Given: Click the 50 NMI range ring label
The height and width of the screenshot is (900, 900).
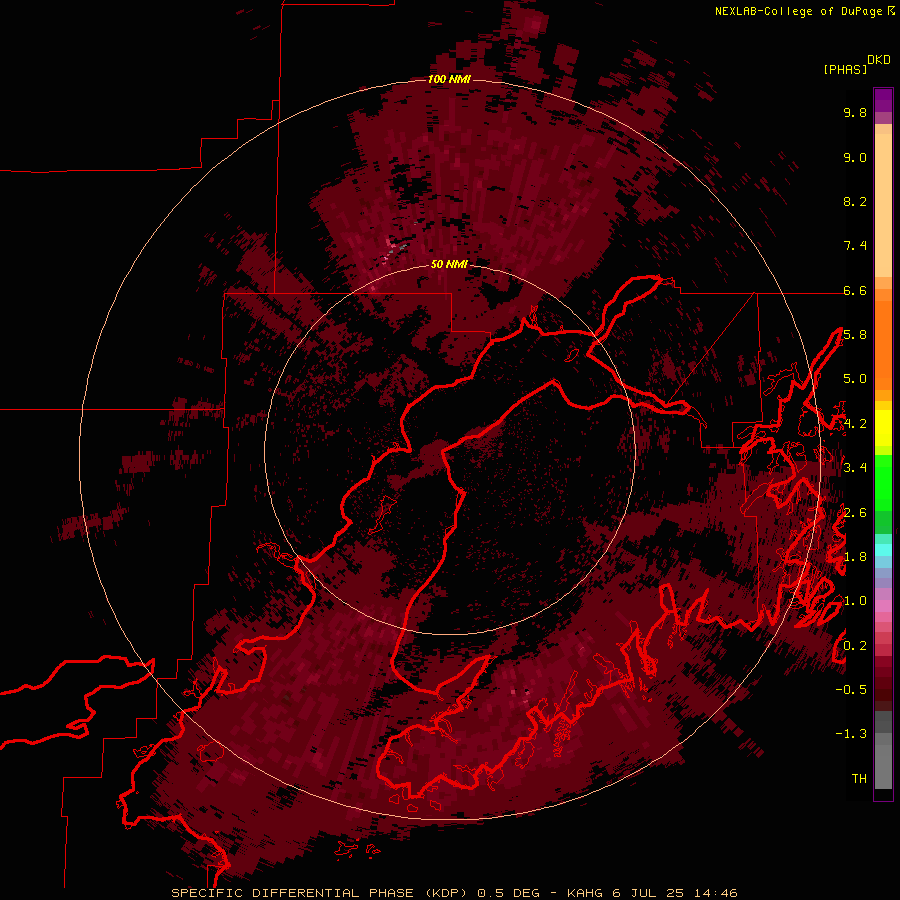Looking at the screenshot, I should (449, 264).
